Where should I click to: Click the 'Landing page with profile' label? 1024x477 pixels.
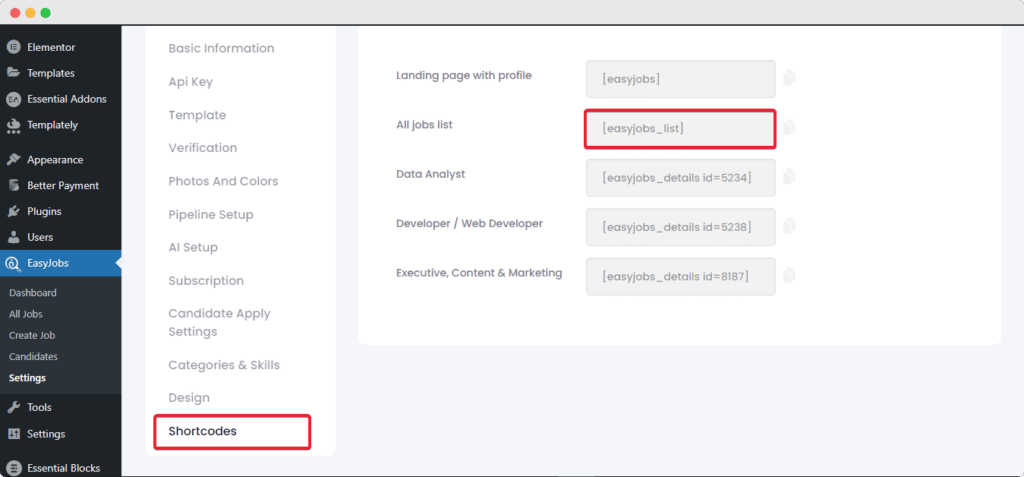coord(464,75)
